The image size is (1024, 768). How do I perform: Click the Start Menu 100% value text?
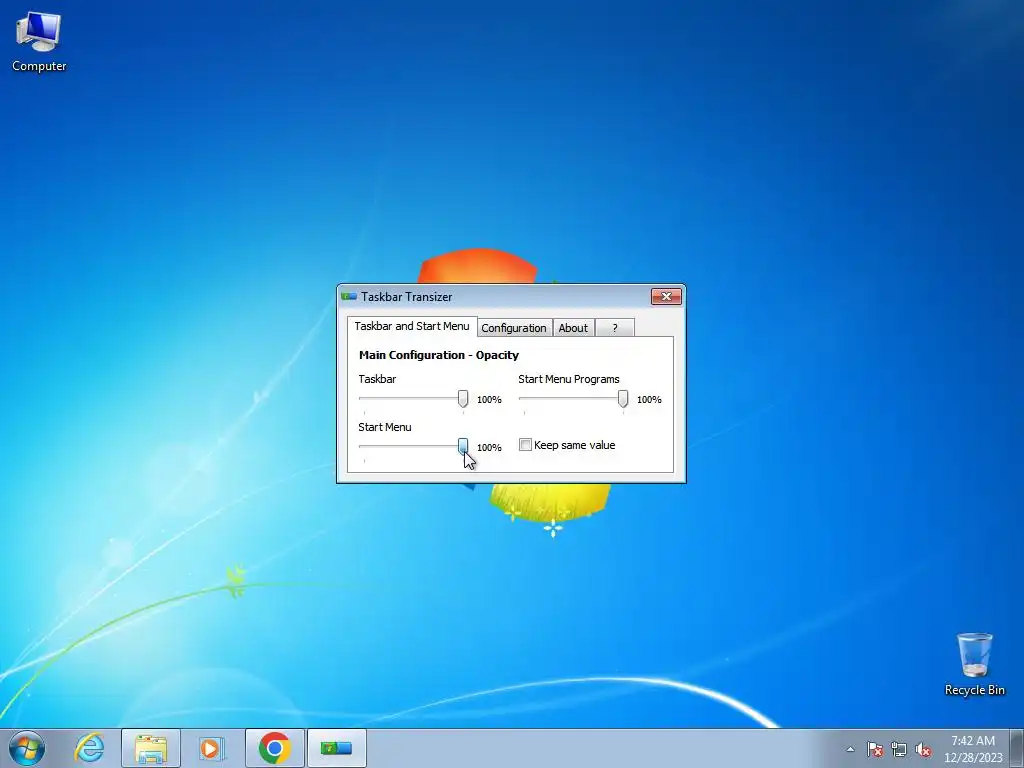coord(489,448)
